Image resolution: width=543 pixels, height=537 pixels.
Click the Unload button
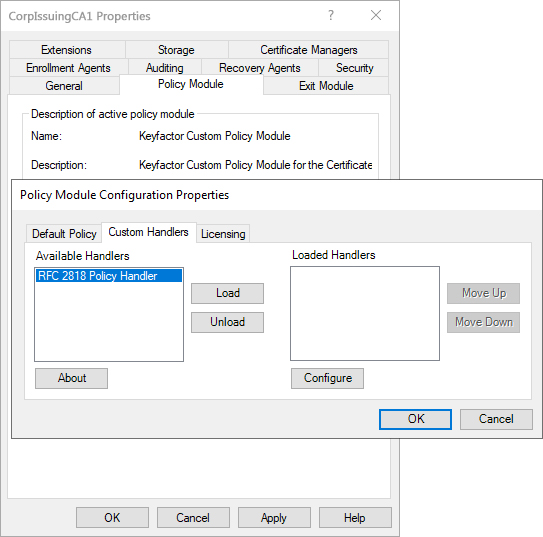coord(228,322)
